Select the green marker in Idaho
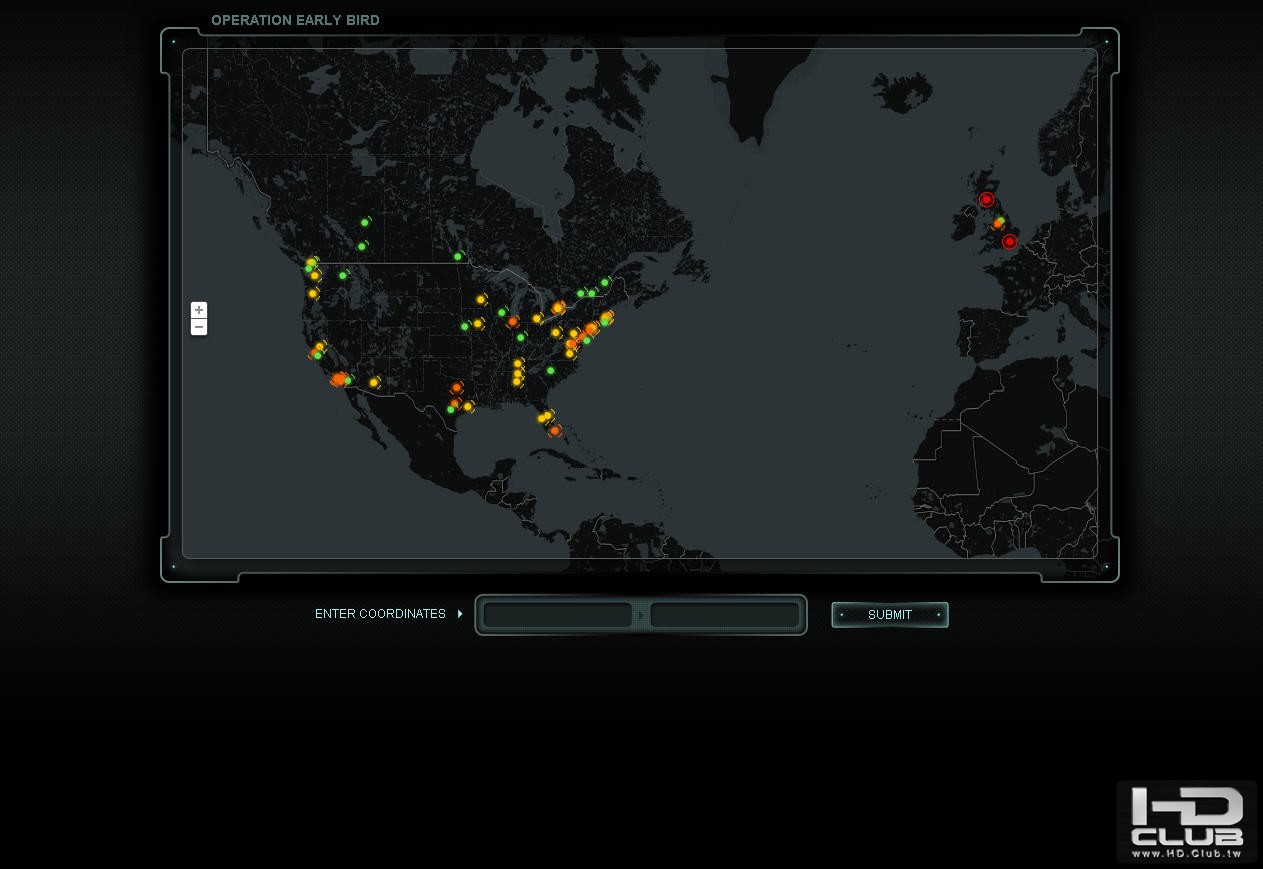The image size is (1263, 869). [342, 275]
